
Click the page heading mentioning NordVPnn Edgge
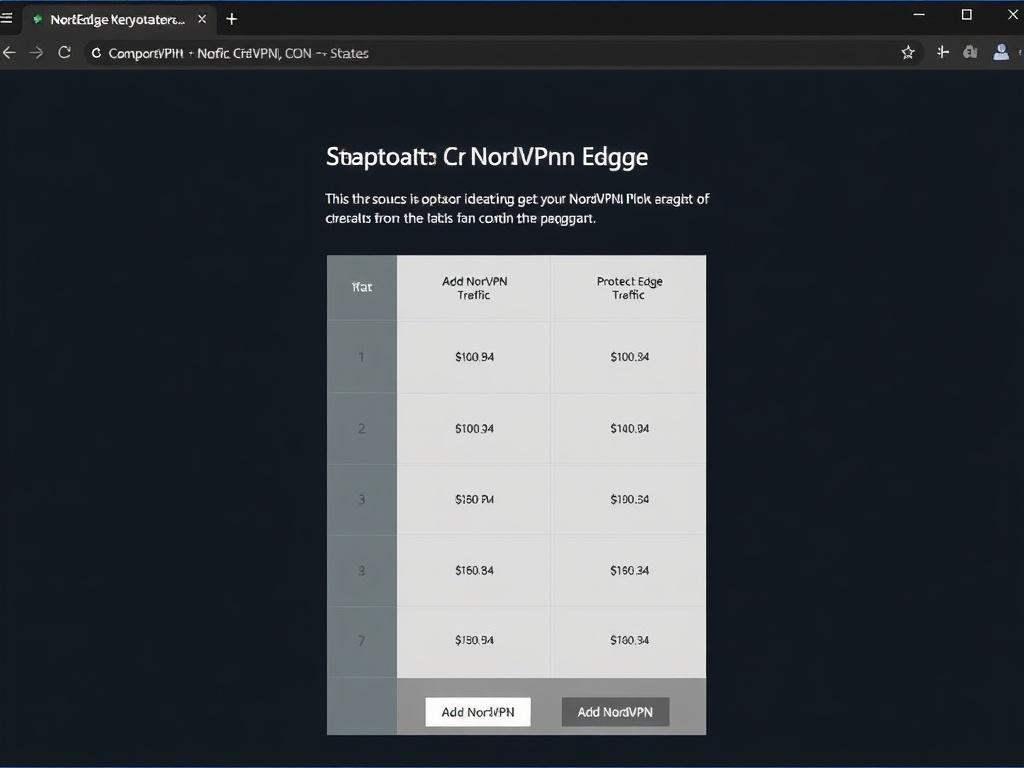click(487, 157)
